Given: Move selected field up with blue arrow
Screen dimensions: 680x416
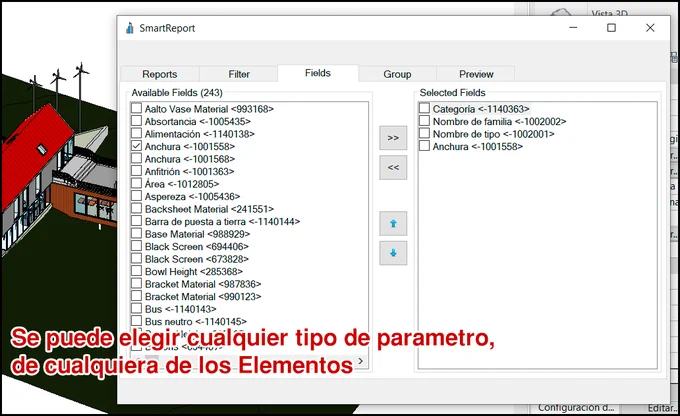Looking at the screenshot, I should (393, 223).
